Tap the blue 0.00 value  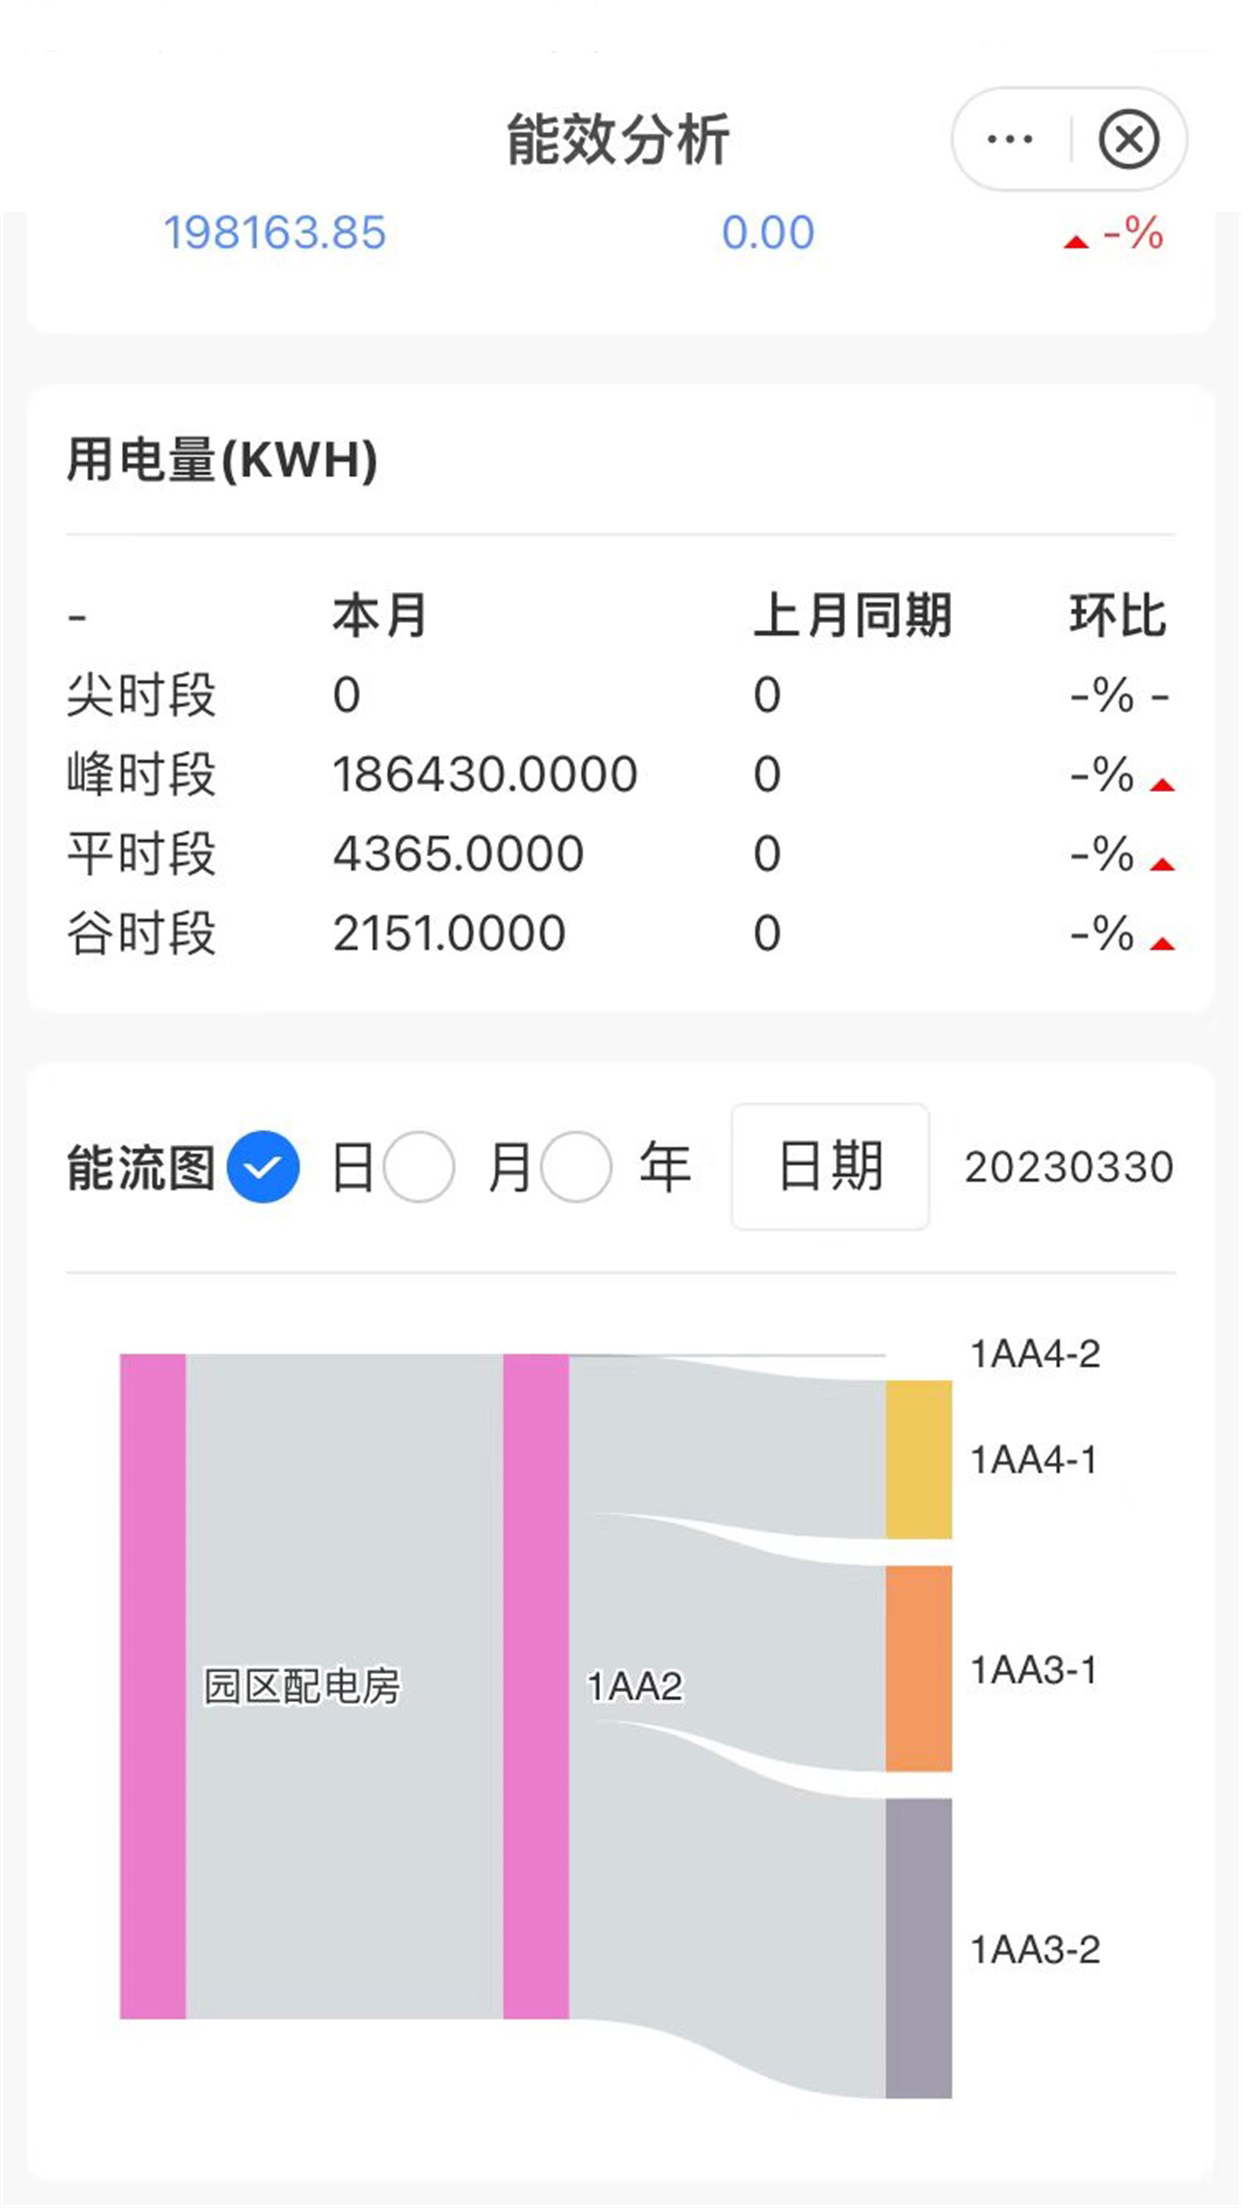(768, 233)
